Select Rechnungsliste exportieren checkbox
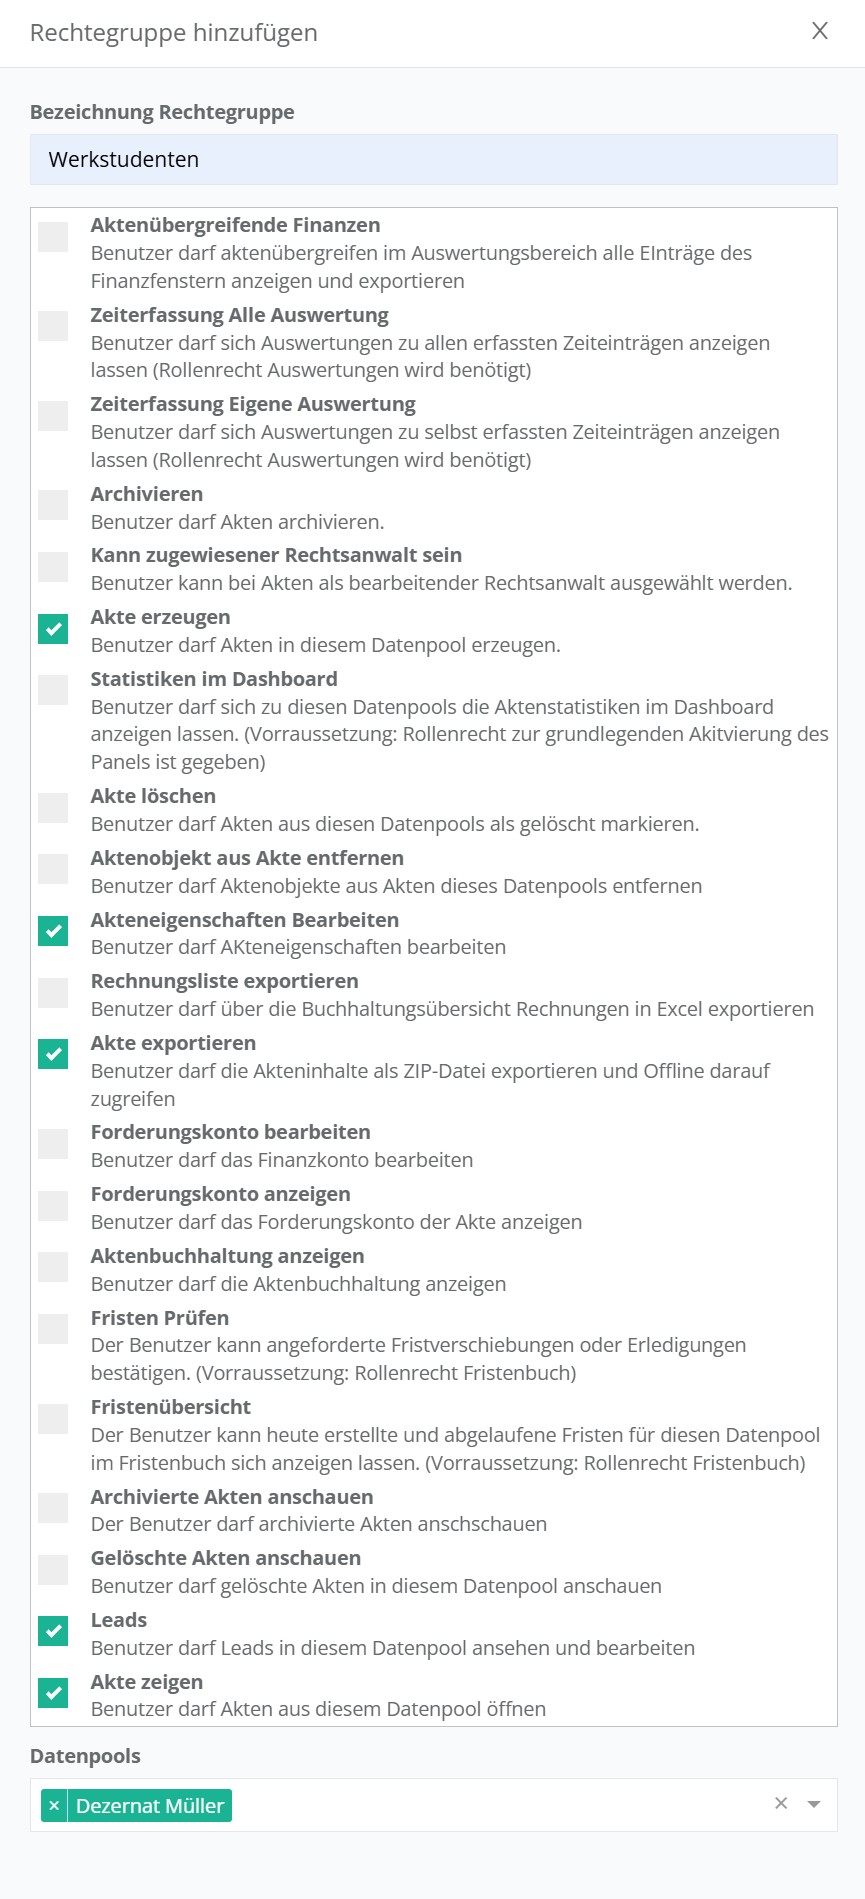This screenshot has width=865, height=1899. [x=53, y=993]
